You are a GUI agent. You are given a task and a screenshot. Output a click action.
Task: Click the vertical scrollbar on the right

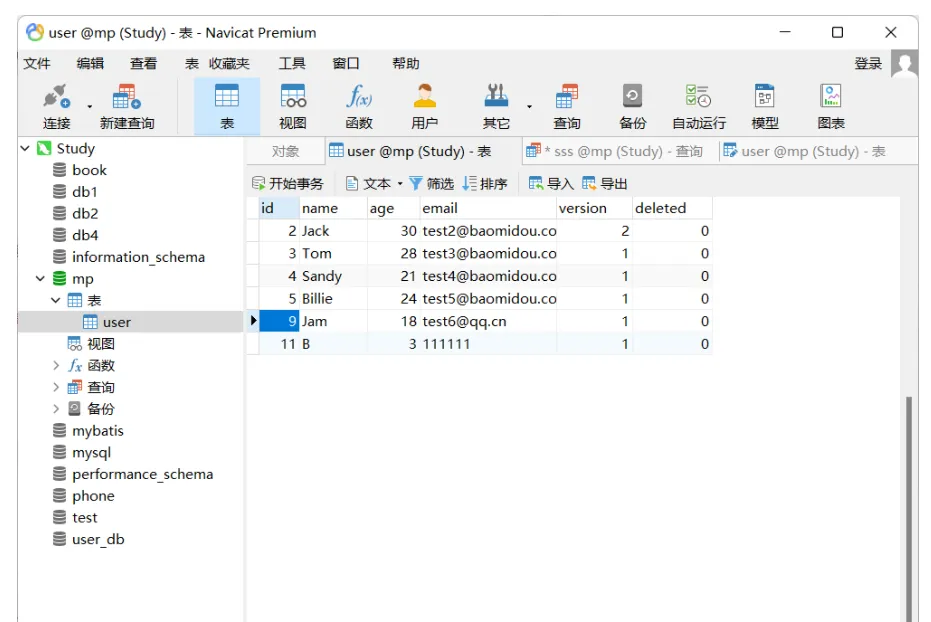click(x=909, y=509)
